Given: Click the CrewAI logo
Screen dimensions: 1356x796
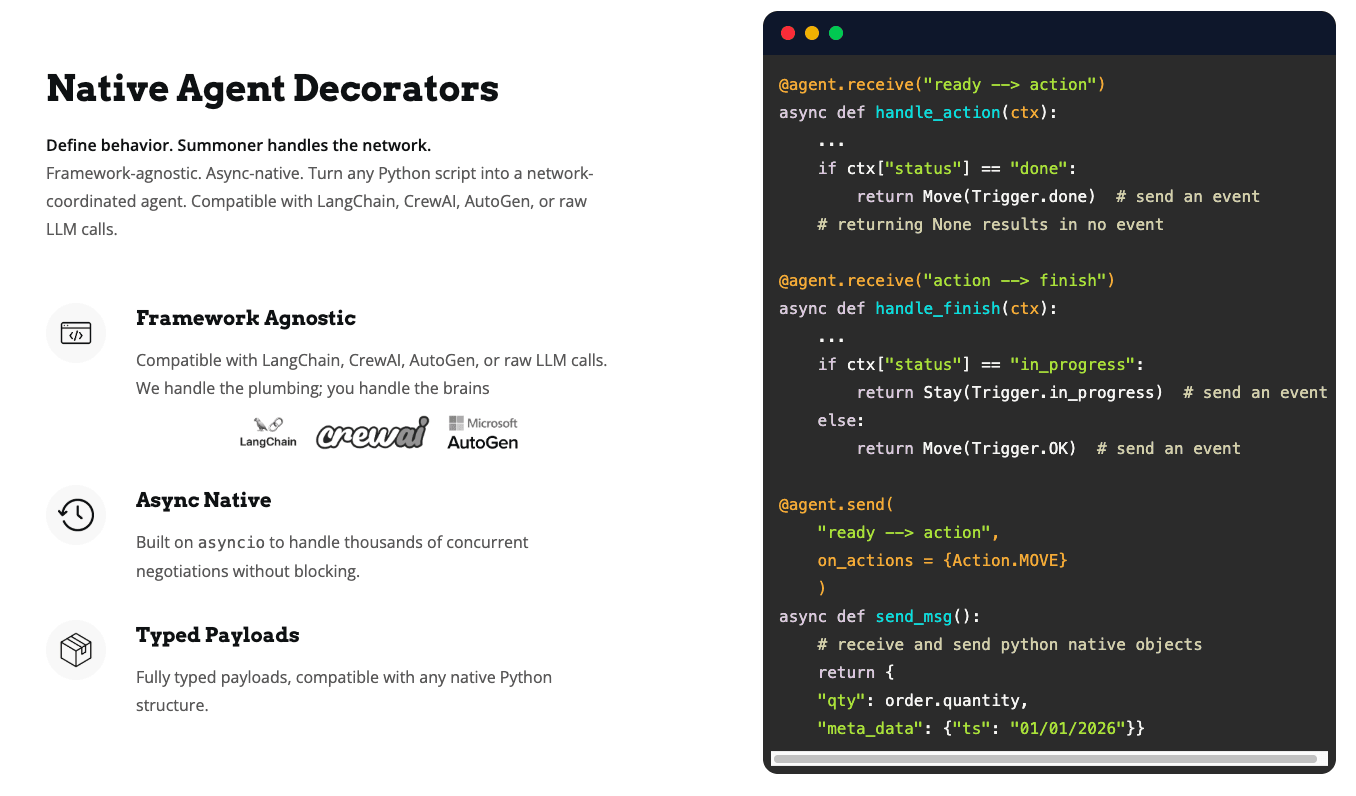Looking at the screenshot, I should (x=372, y=433).
